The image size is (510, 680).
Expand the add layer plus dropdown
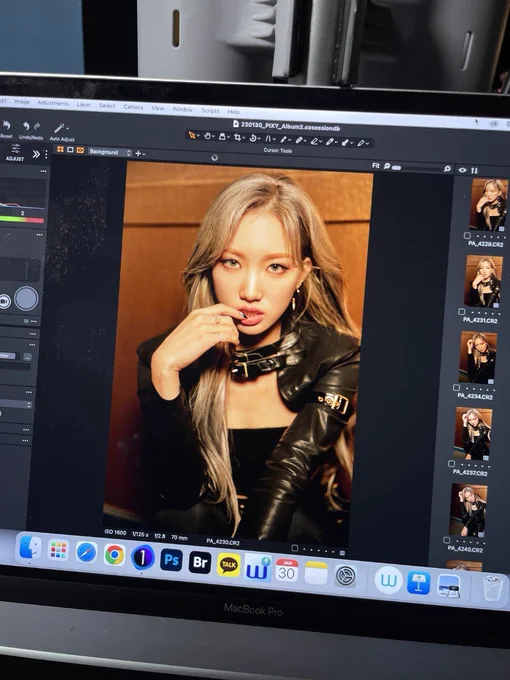(140, 154)
